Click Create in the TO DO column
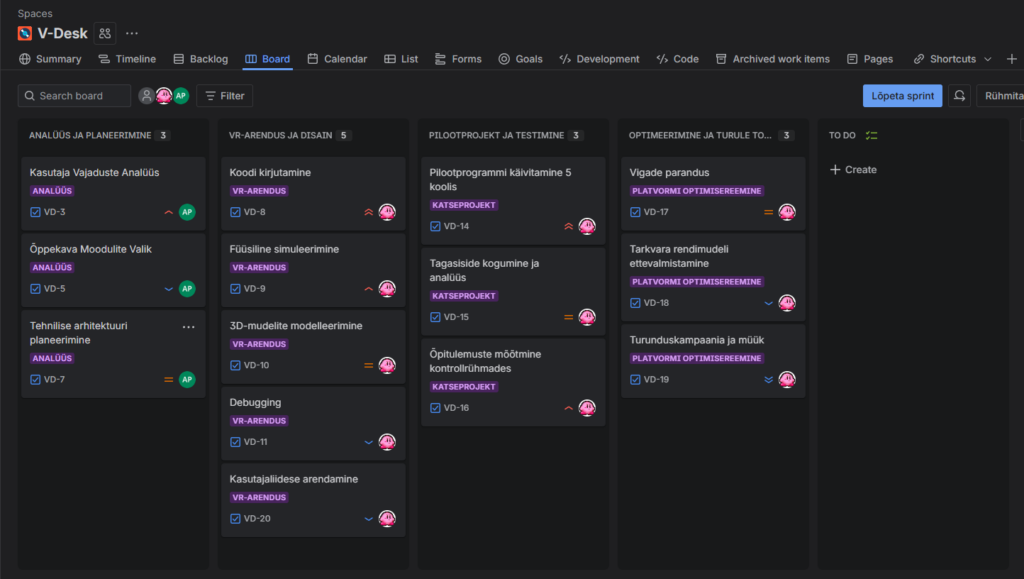 (853, 170)
